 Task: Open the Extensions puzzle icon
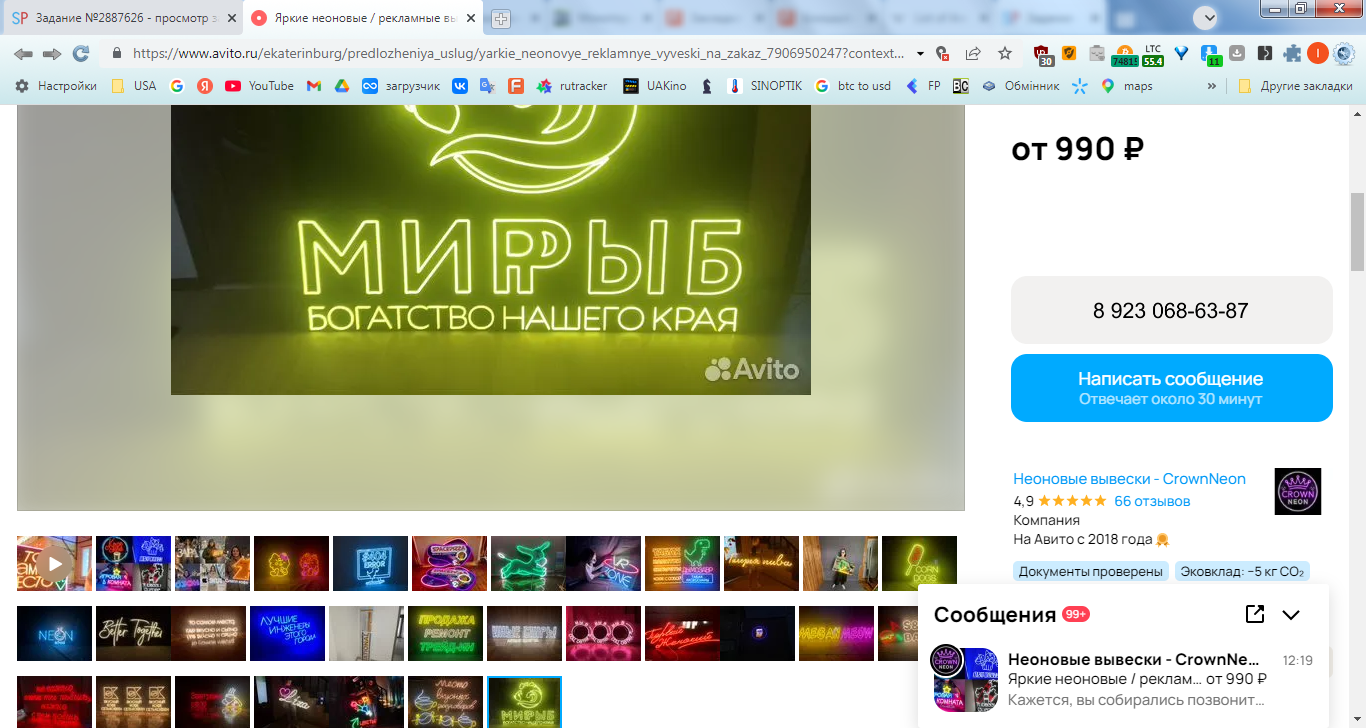(x=1292, y=54)
